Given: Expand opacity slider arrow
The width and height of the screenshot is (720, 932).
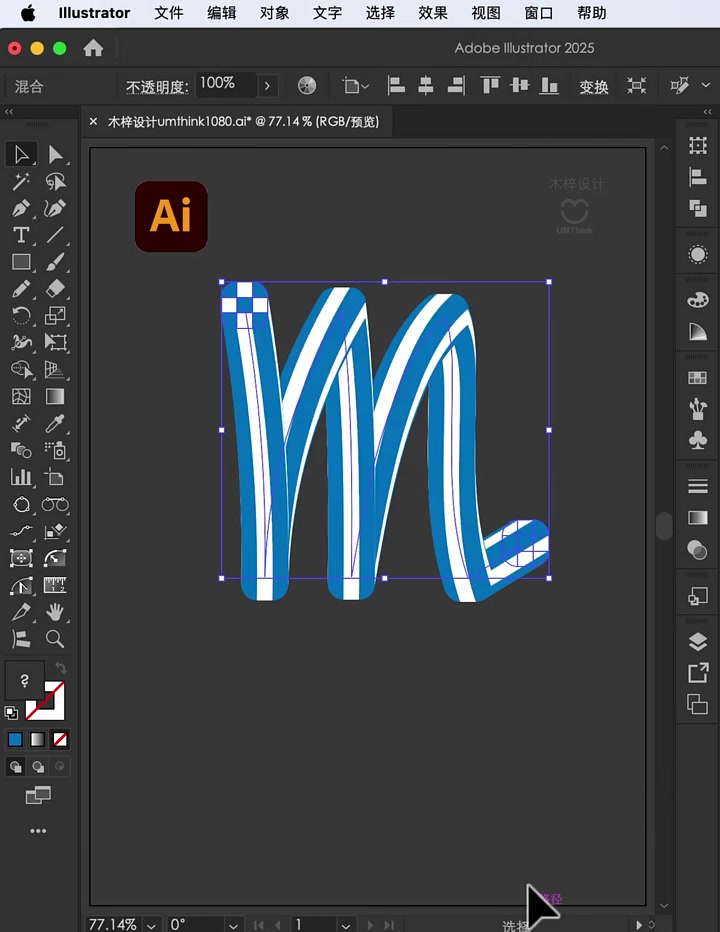Looking at the screenshot, I should click(x=267, y=86).
